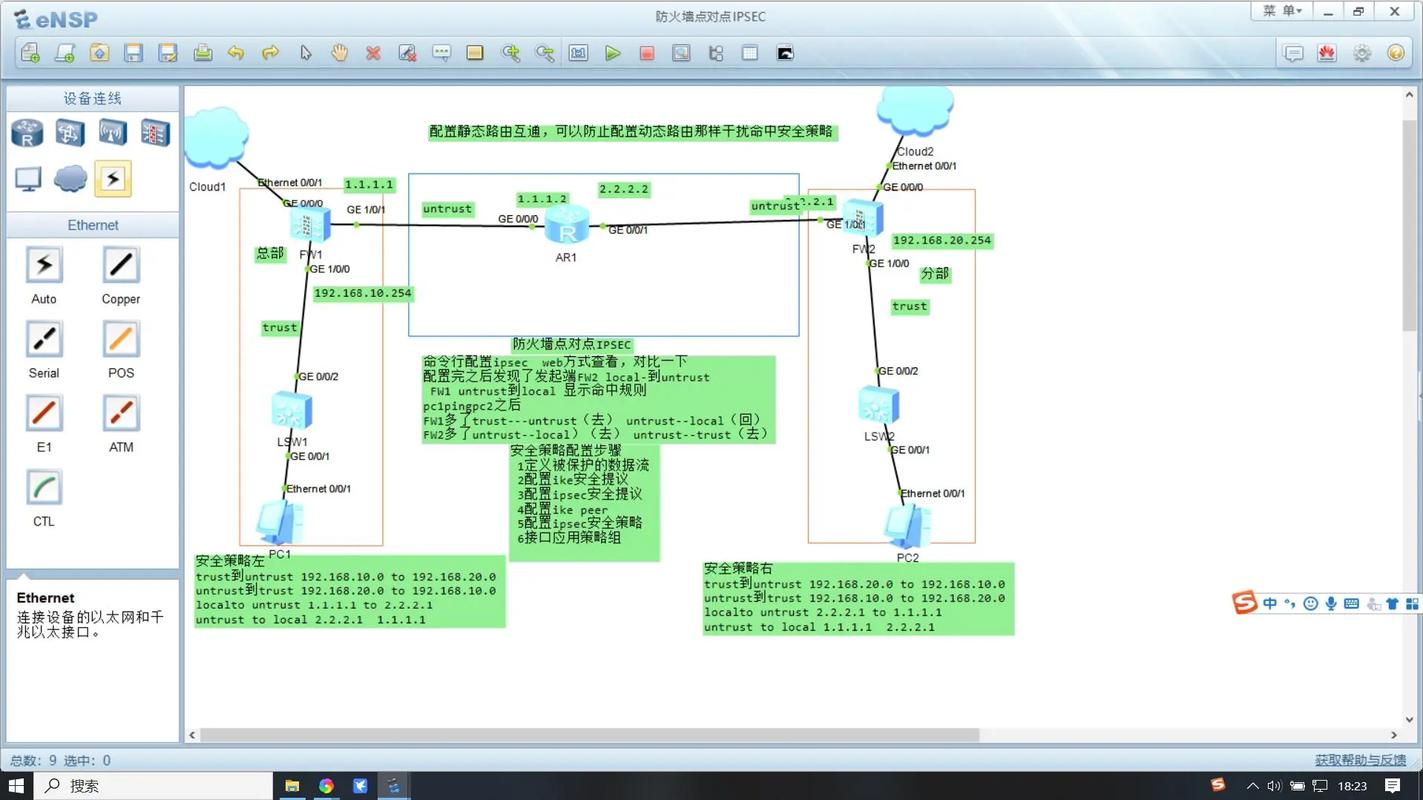Select the FW1 firewall on canvas
The width and height of the screenshot is (1423, 800).
point(310,225)
